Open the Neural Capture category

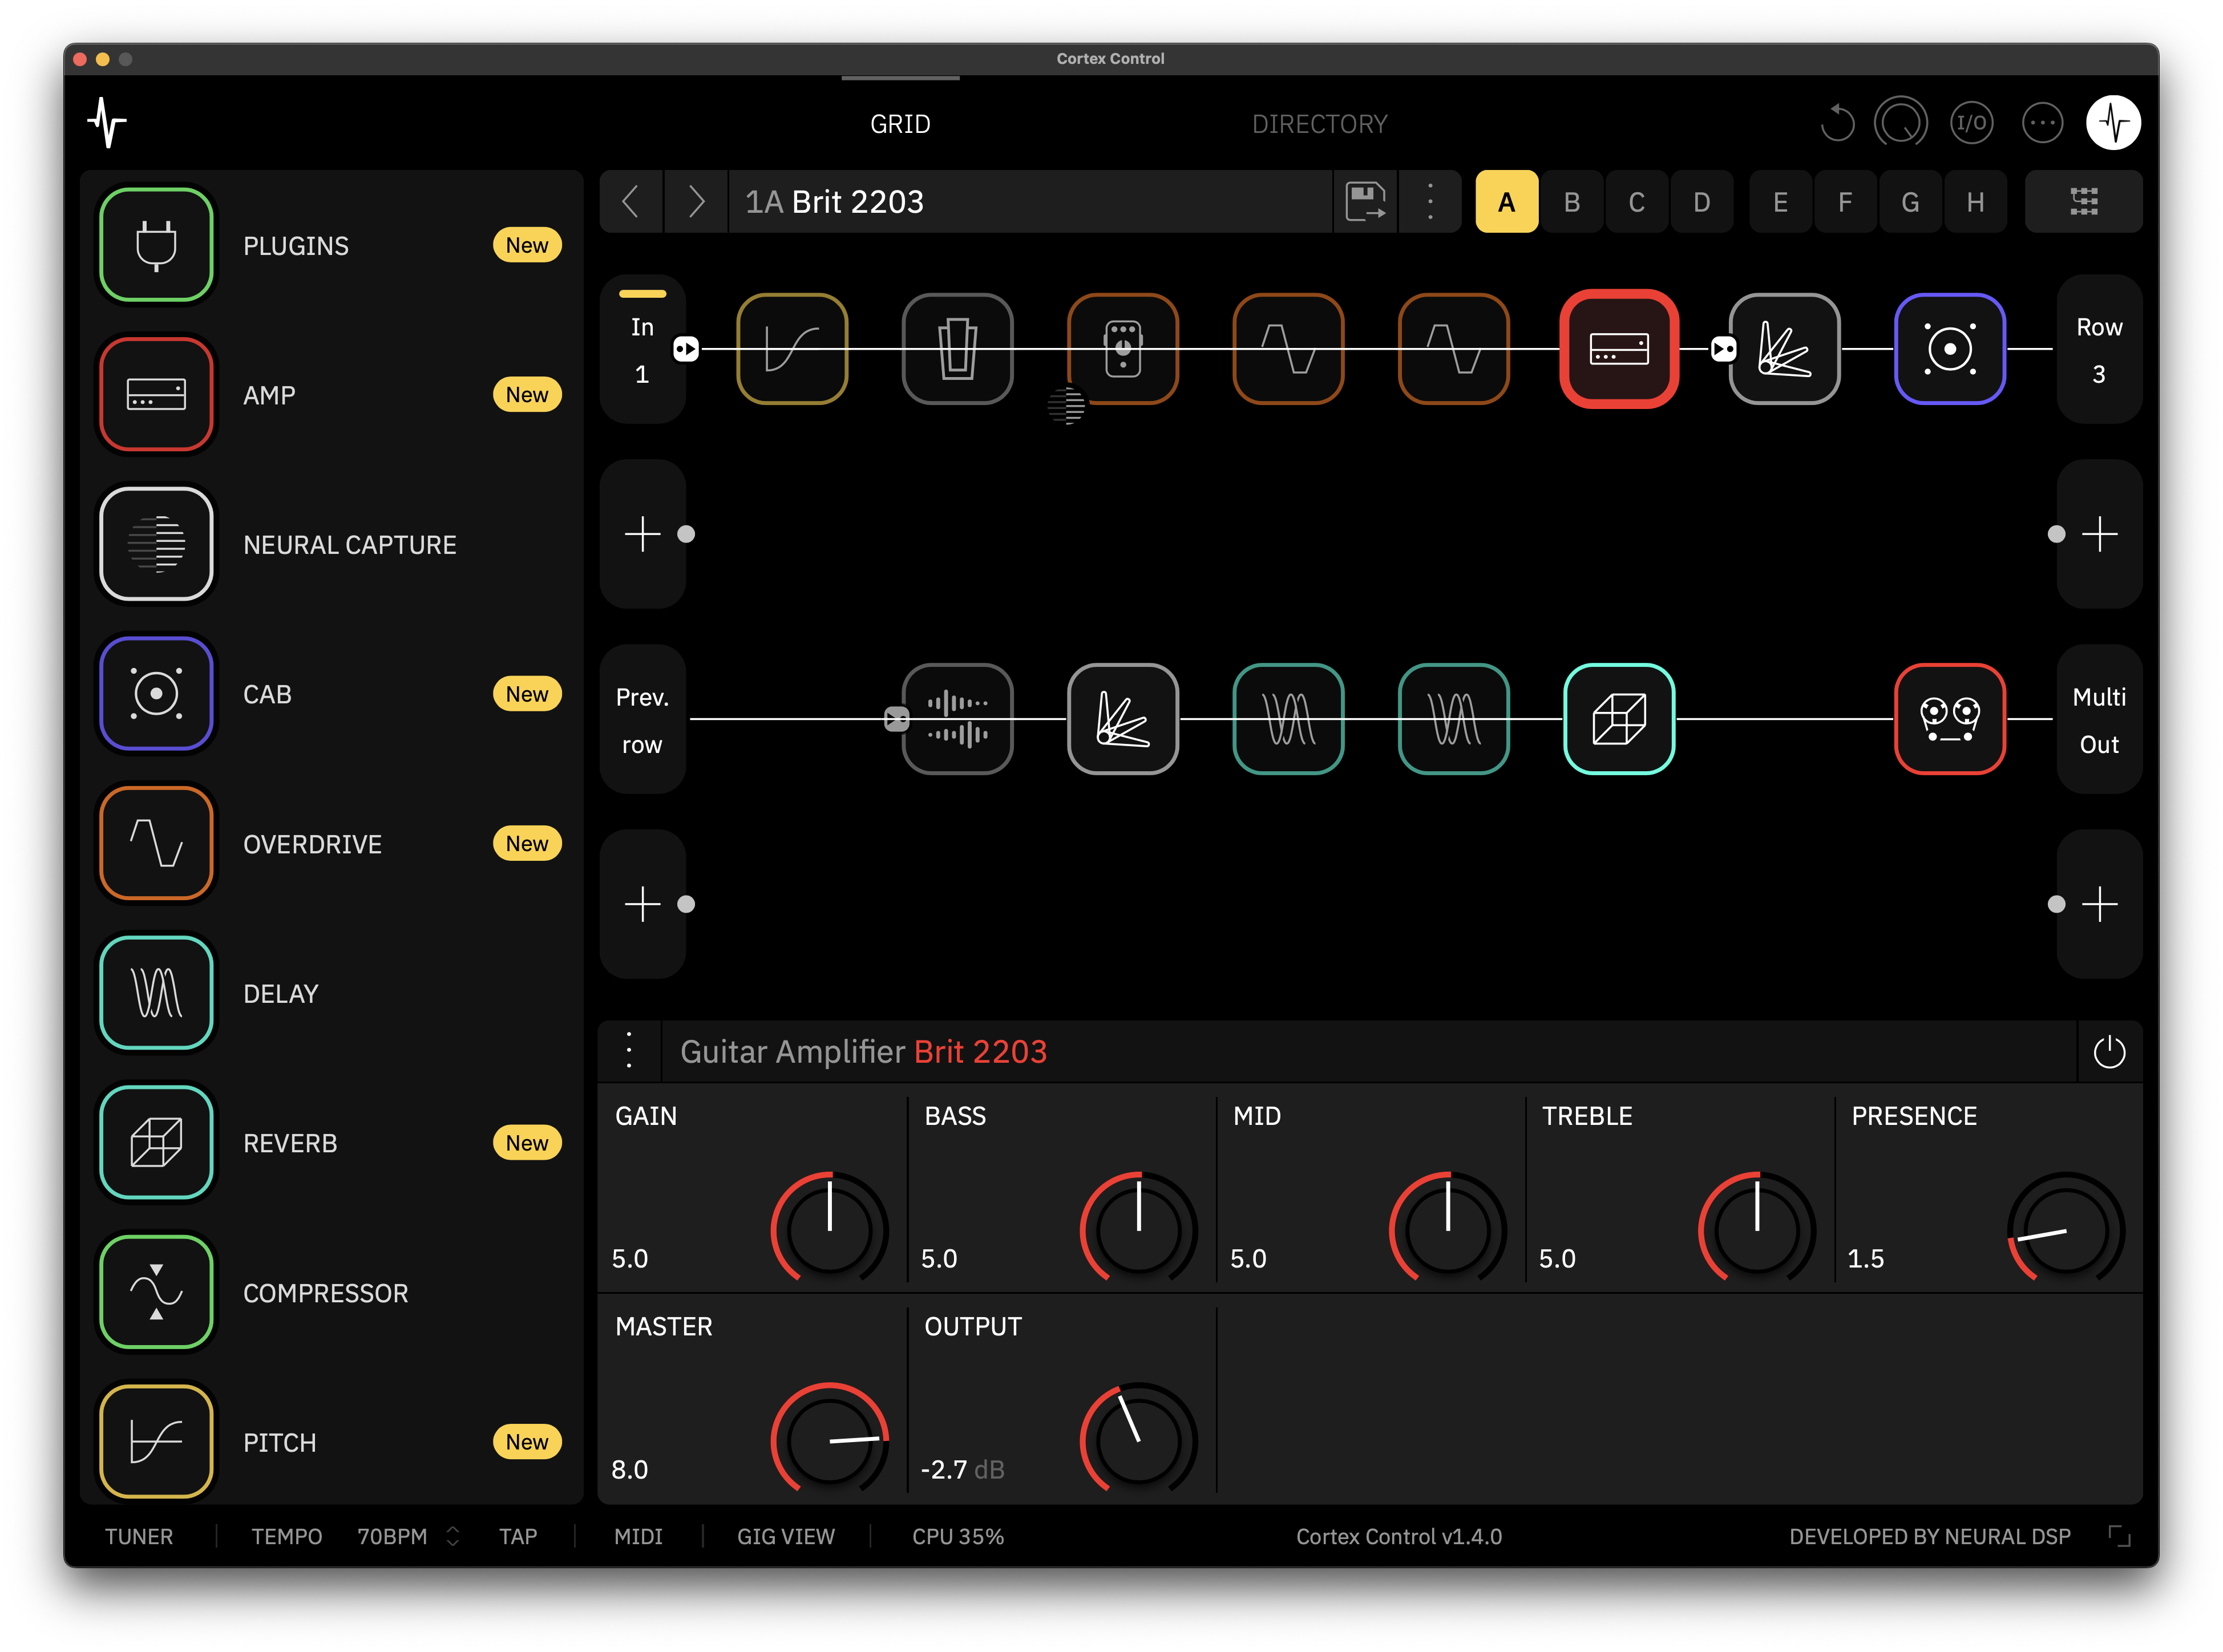pos(157,544)
